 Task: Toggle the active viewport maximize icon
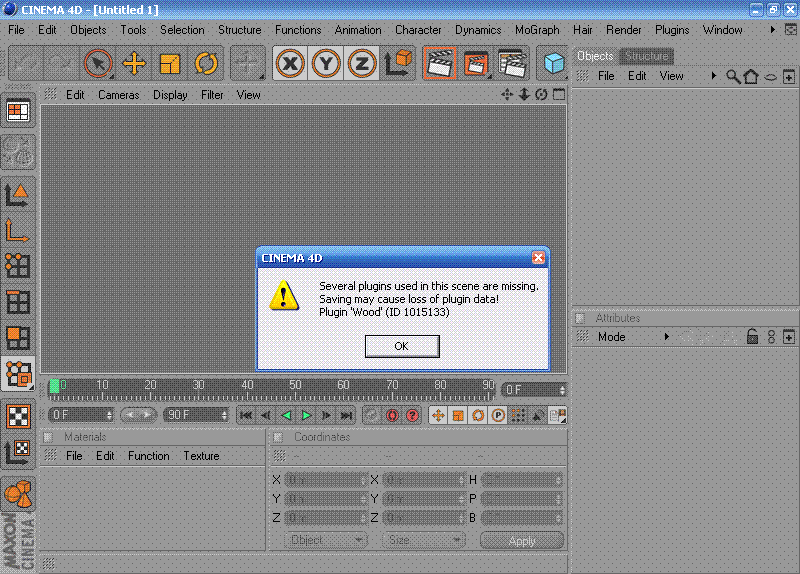(559, 94)
